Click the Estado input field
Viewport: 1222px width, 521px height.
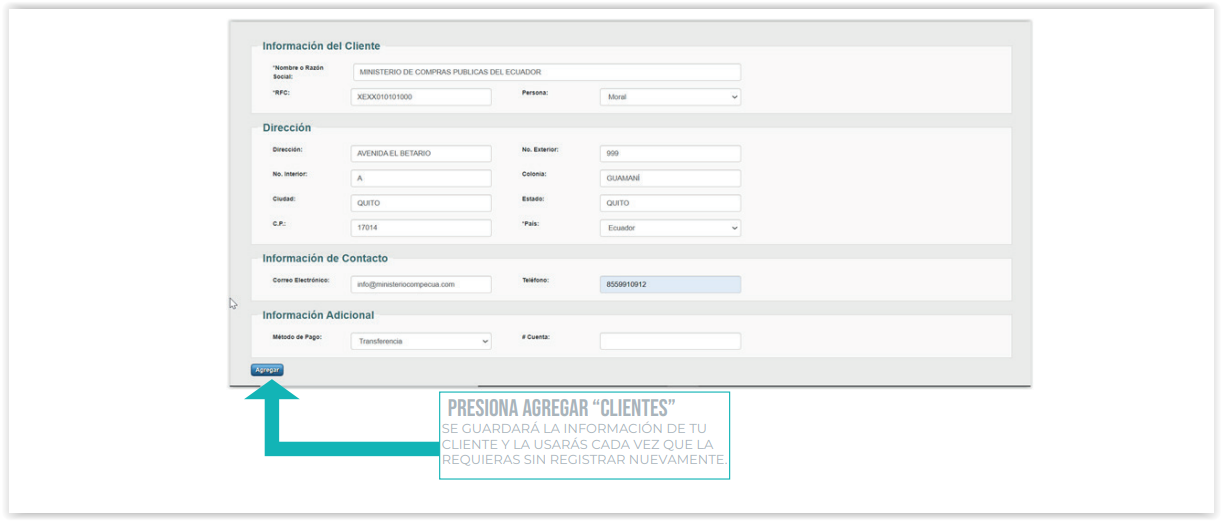point(670,203)
